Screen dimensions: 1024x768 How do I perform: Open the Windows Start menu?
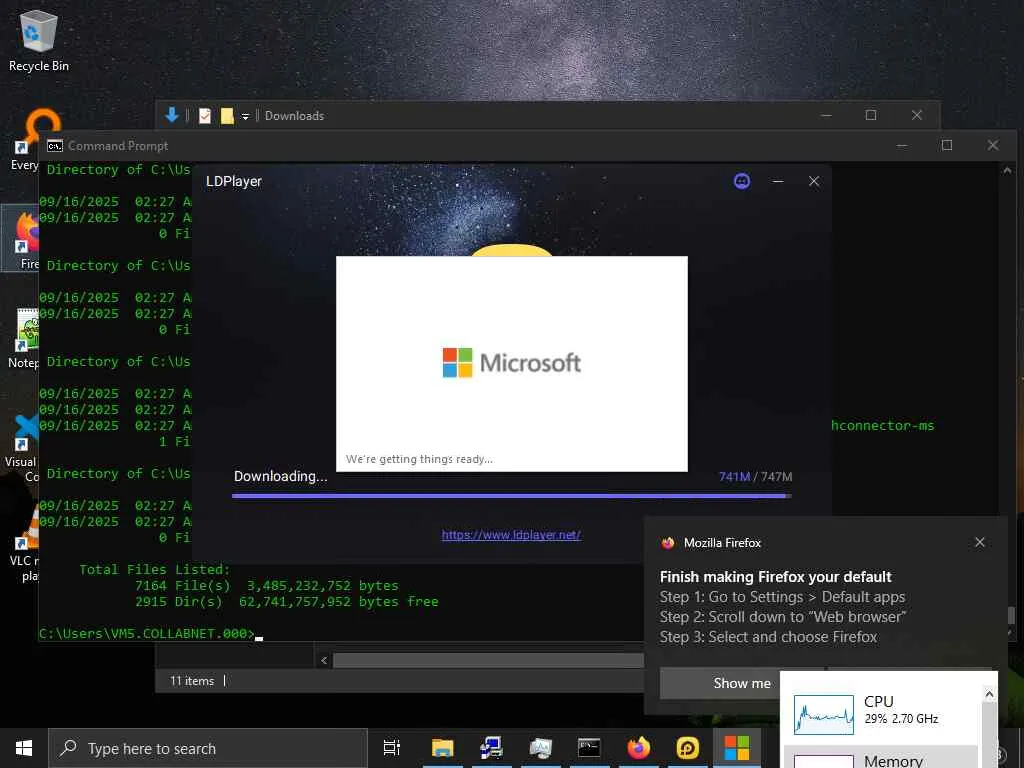tap(24, 748)
